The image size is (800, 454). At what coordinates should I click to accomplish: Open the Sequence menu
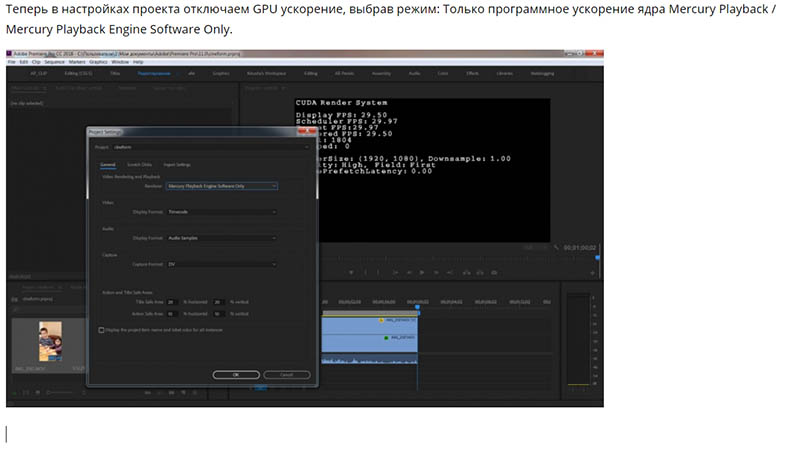click(x=54, y=62)
